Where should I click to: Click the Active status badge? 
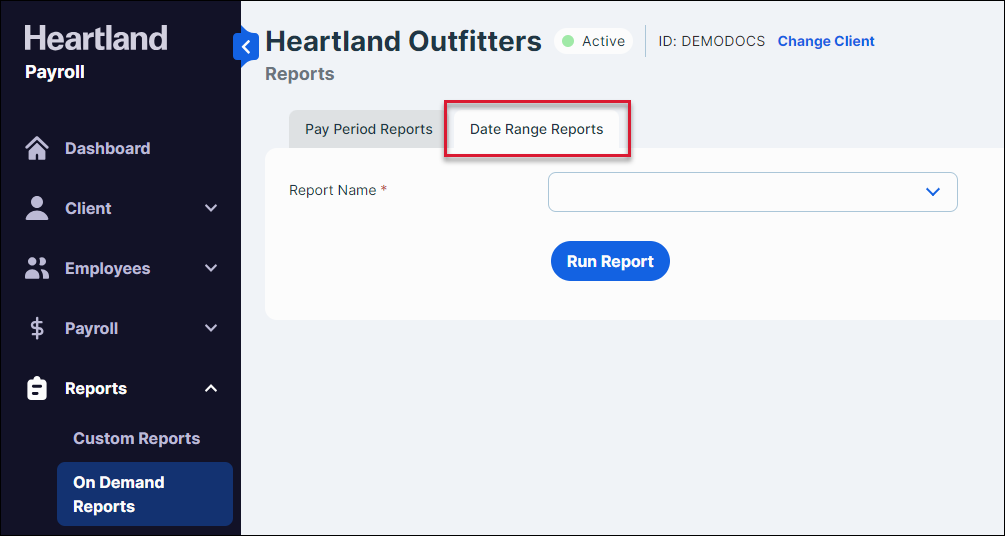[594, 41]
